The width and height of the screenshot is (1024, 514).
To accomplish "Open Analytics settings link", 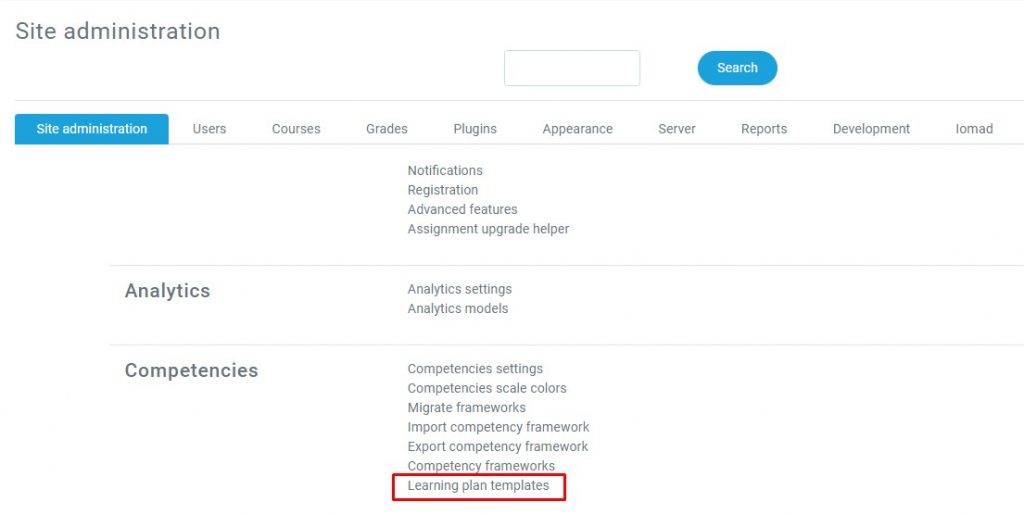I will tap(460, 289).
